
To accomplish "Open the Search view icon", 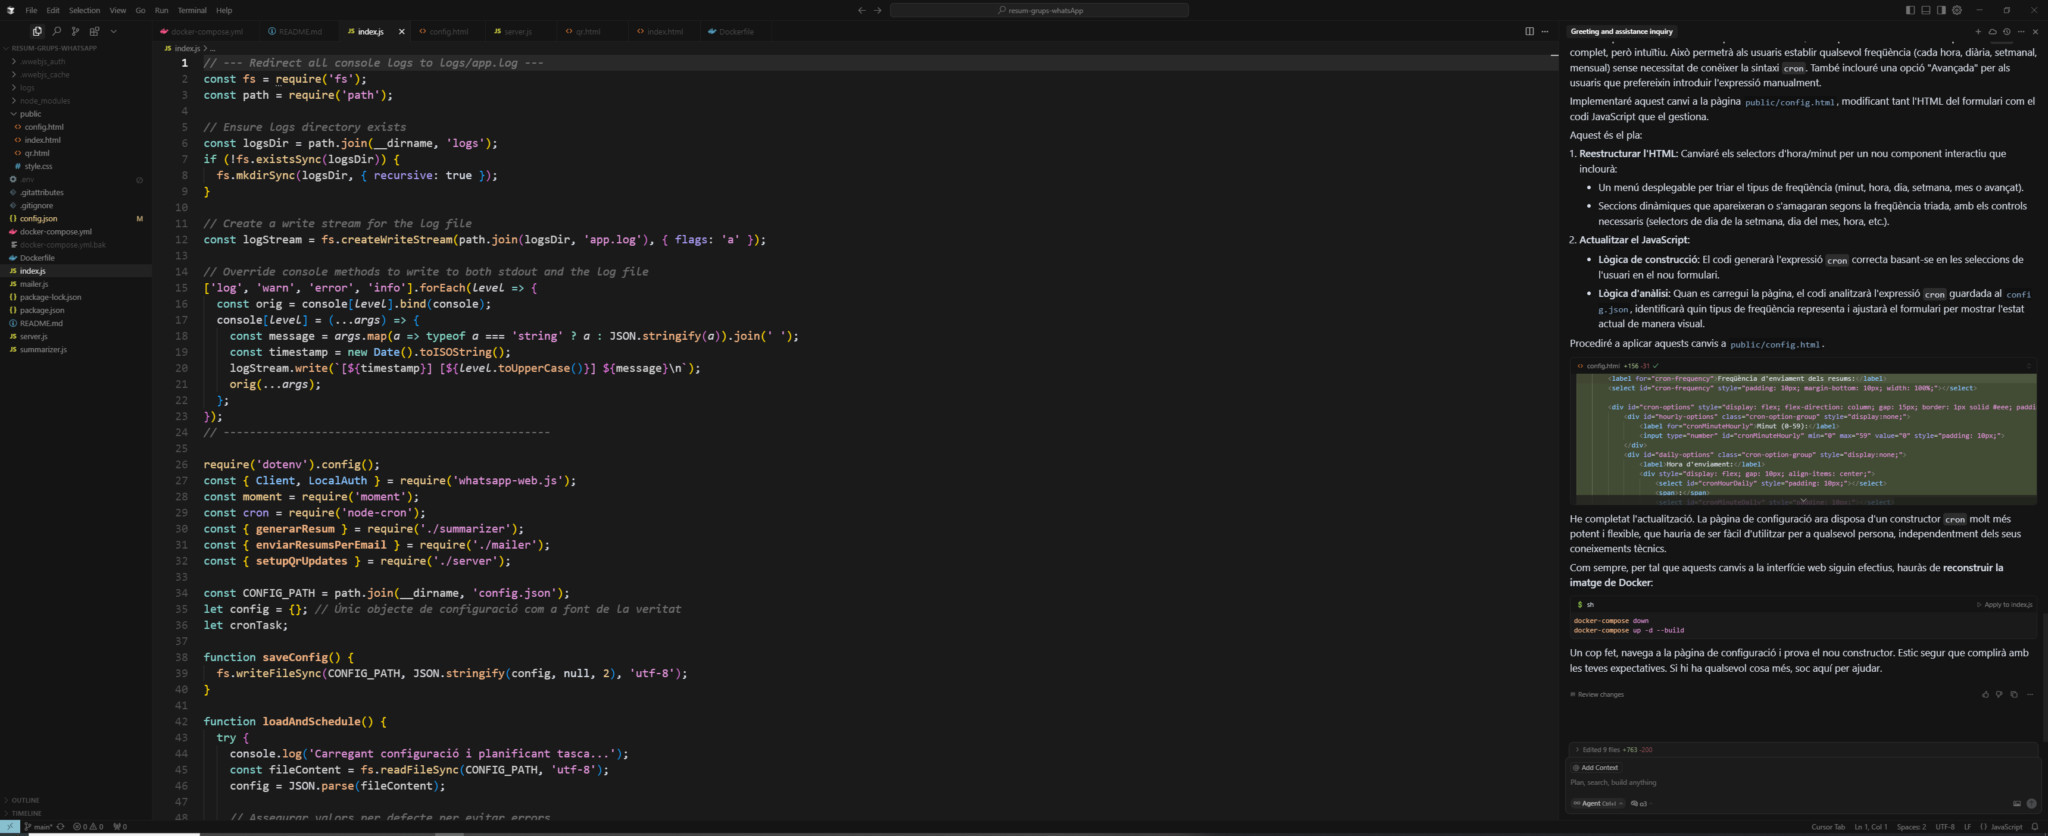I will coord(56,31).
